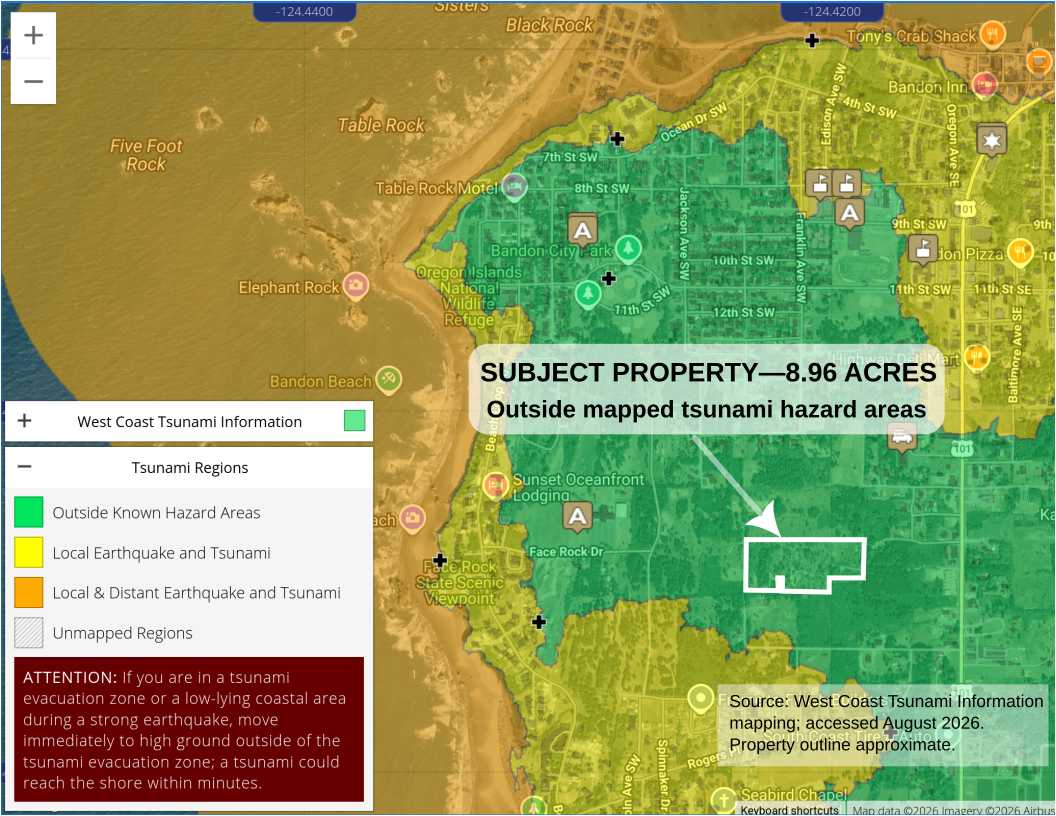1056x816 pixels.
Task: Click the Table Rock map label
Action: (x=381, y=125)
